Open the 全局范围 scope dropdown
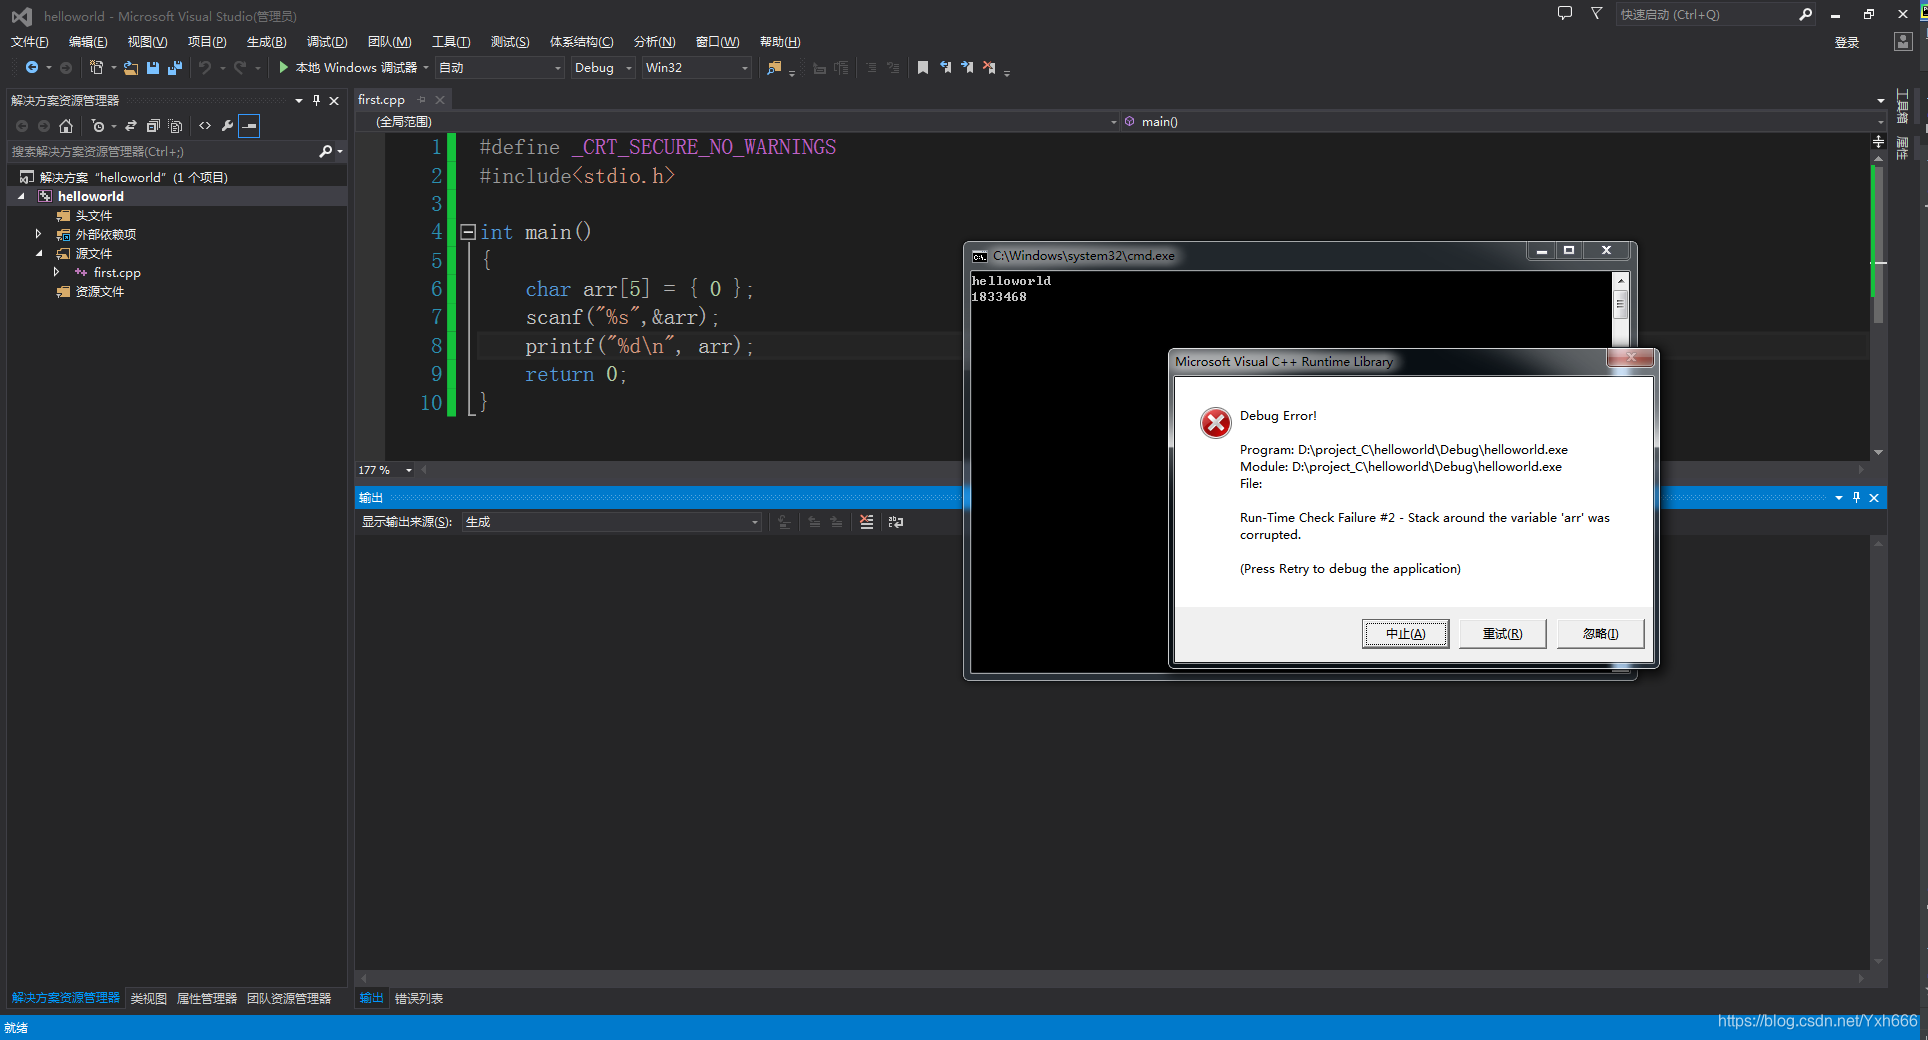 [x=739, y=122]
